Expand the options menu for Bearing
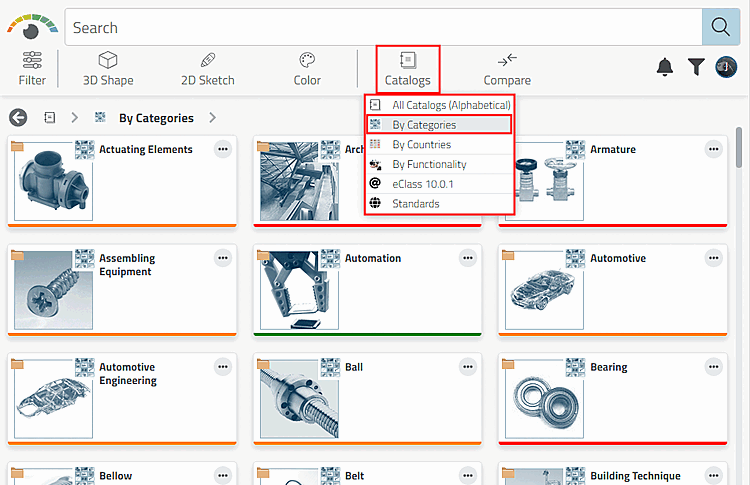The image size is (750, 485). (713, 367)
